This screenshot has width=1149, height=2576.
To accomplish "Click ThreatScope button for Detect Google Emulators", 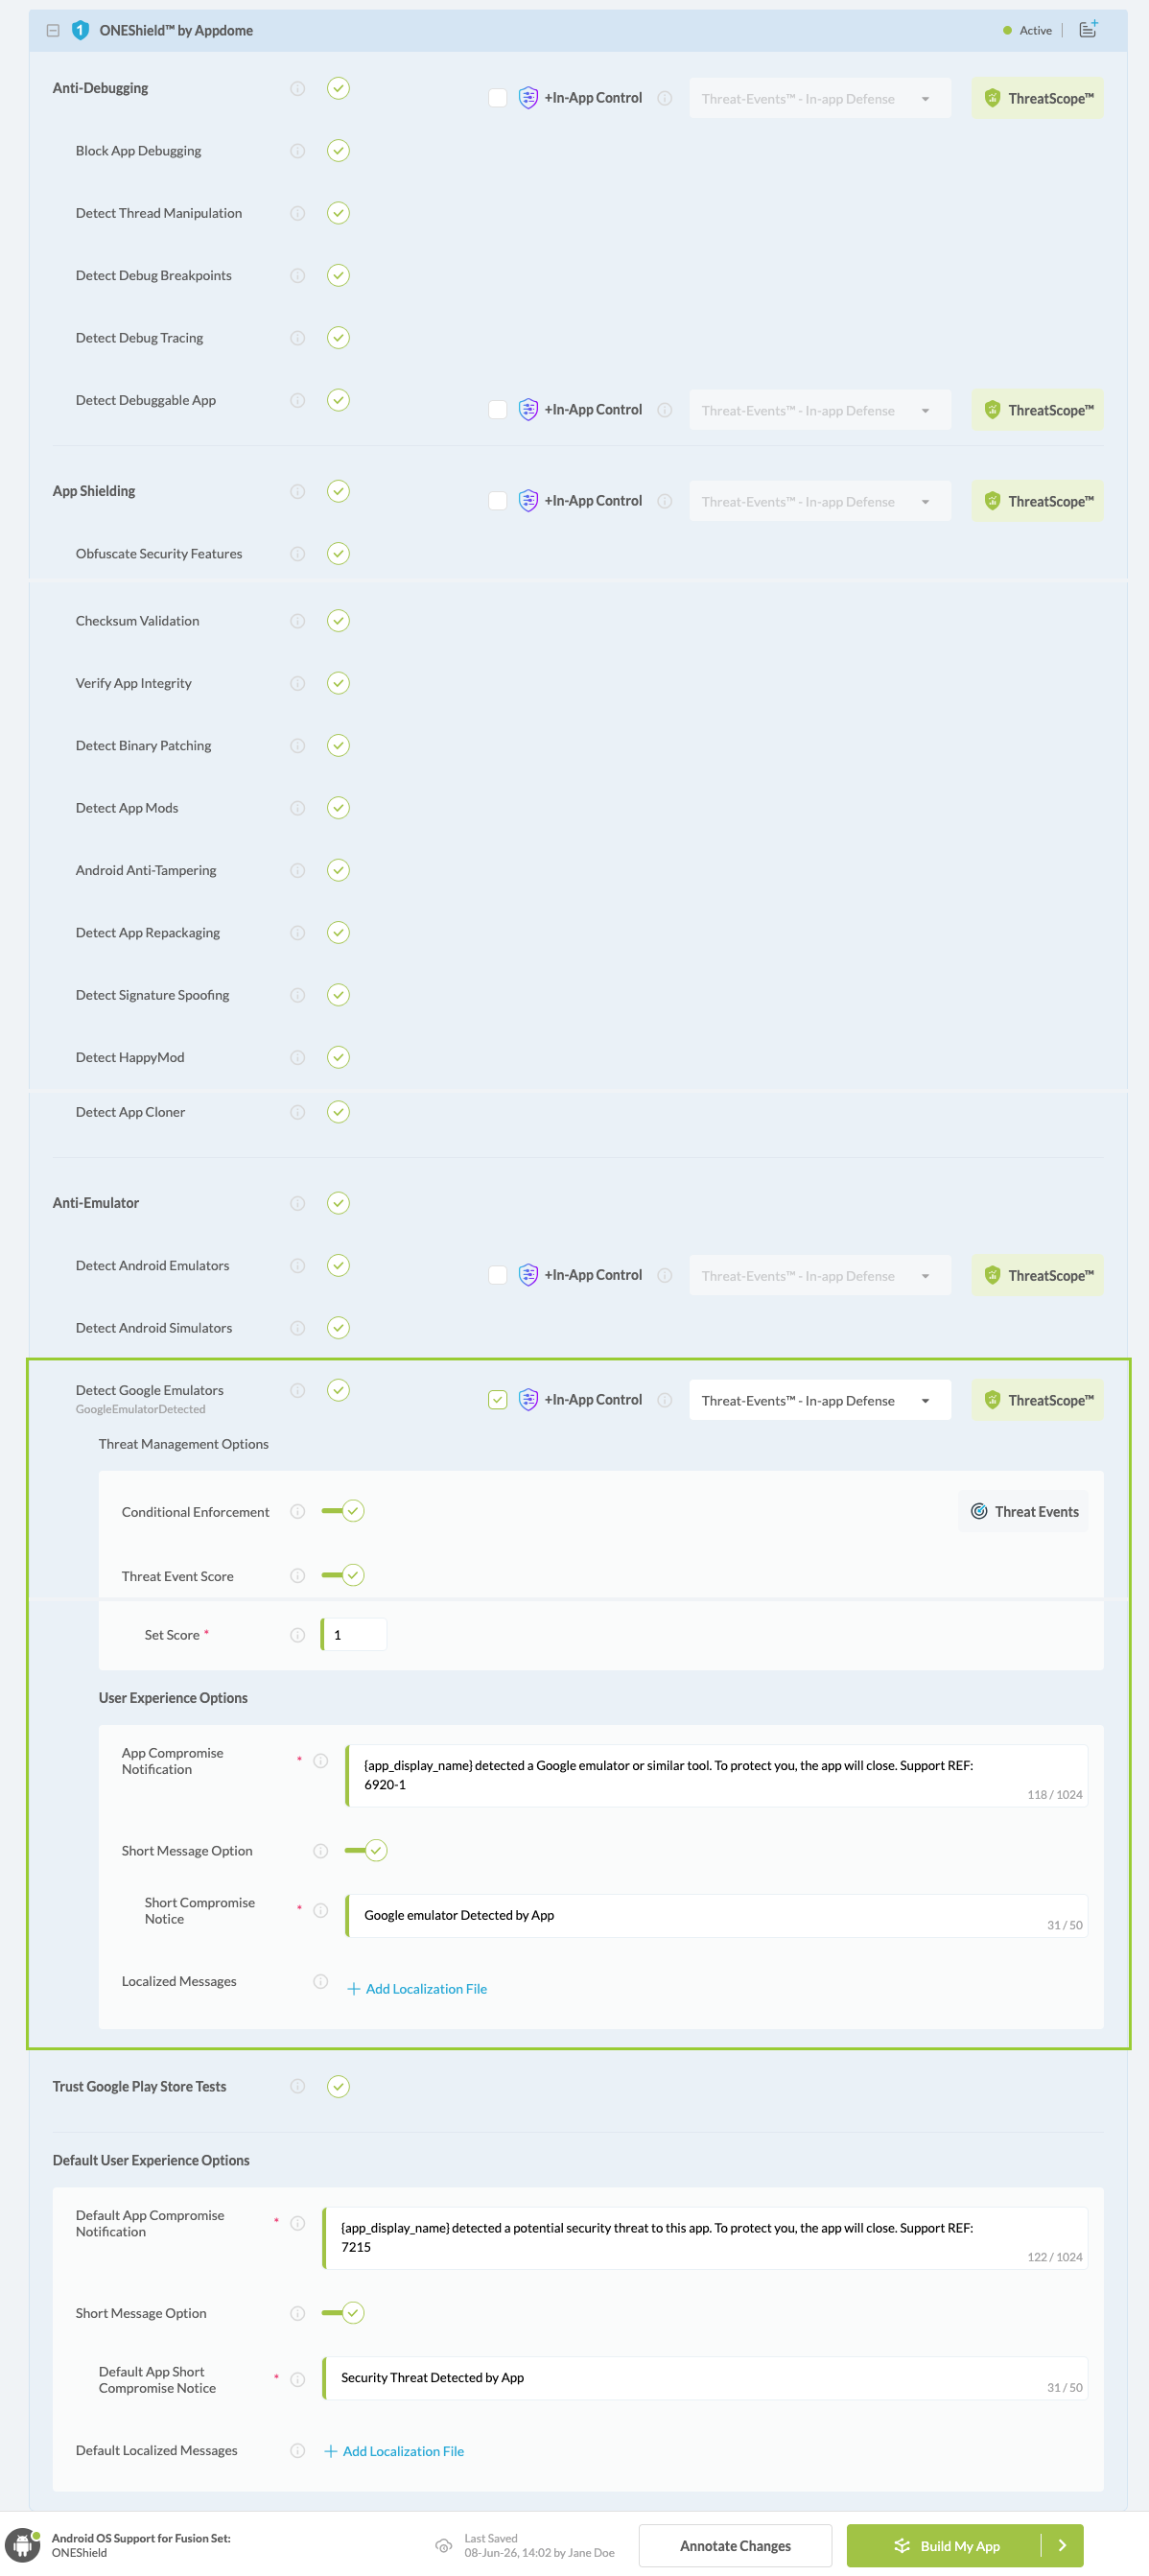I will point(1037,1401).
